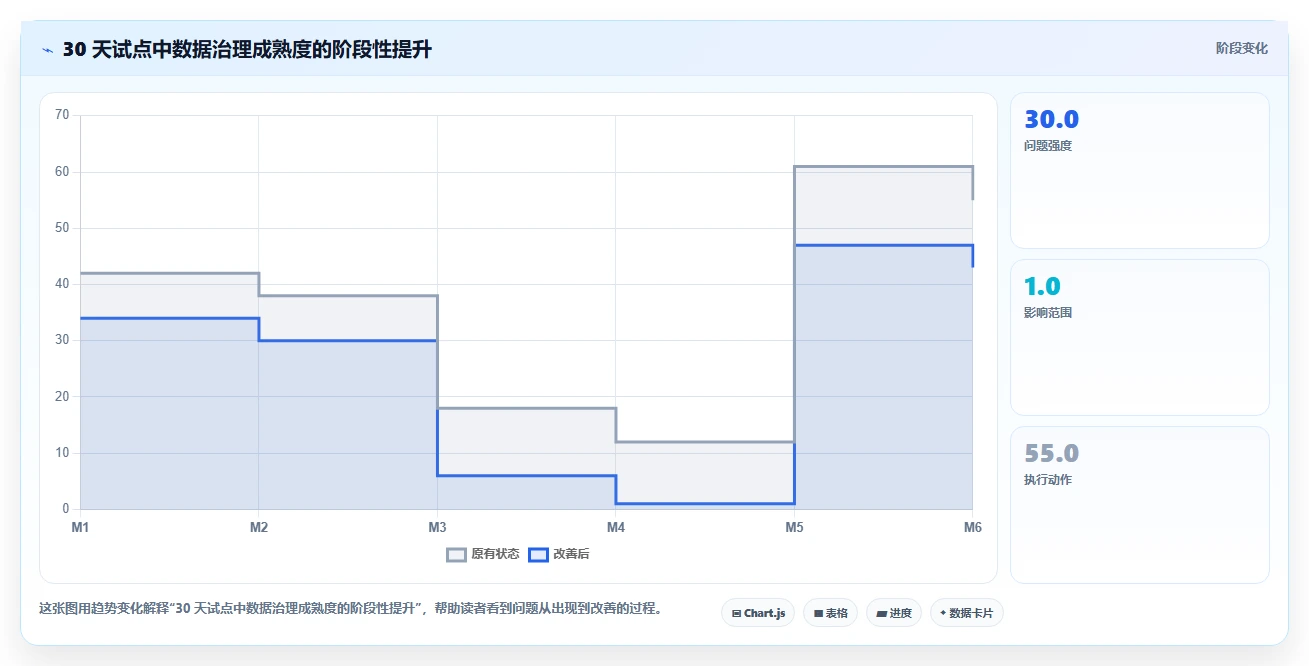Image resolution: width=1309 pixels, height=666 pixels.
Task: Click the gray 原有状态 legend swatch
Action: click(x=456, y=554)
